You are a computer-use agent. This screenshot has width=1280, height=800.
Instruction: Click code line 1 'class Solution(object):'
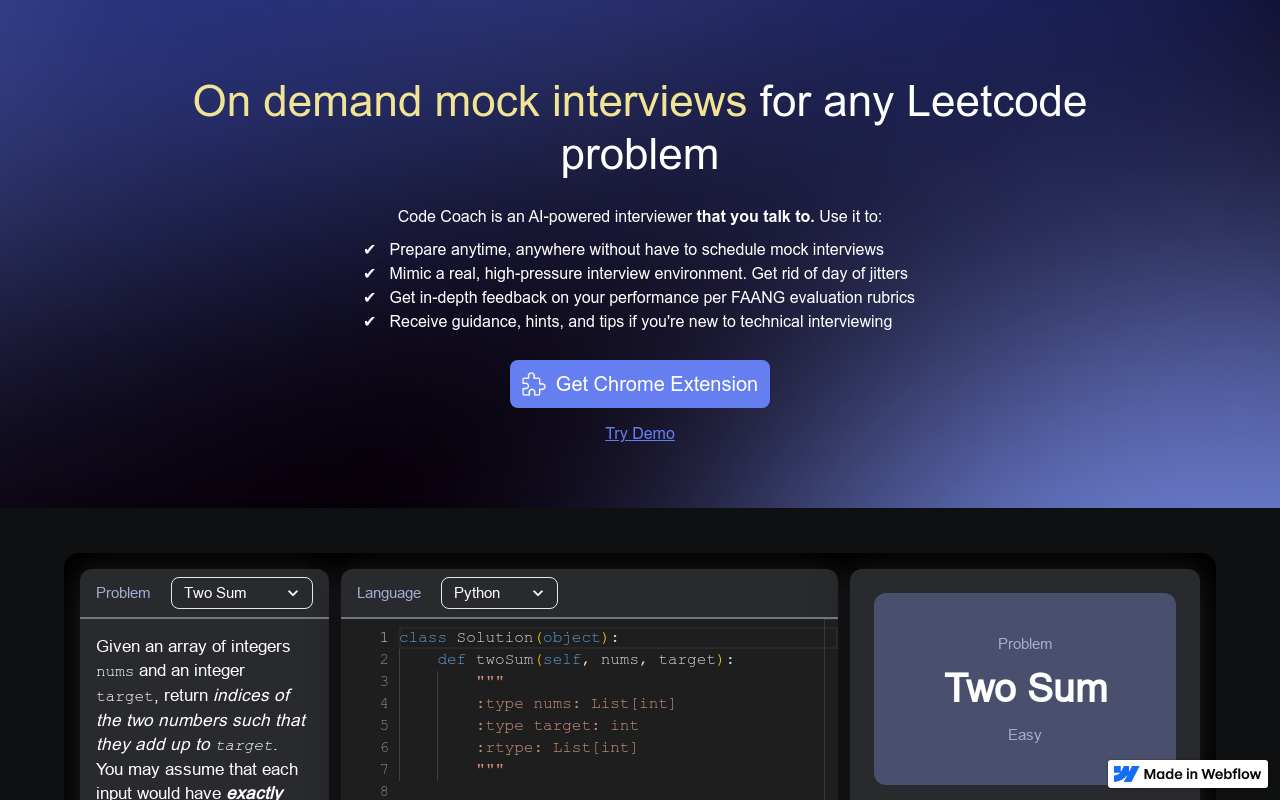point(509,637)
